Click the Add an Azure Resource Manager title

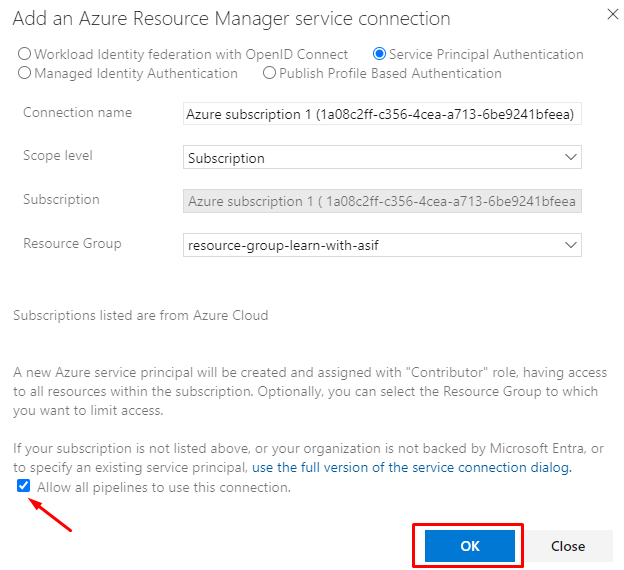(x=231, y=19)
